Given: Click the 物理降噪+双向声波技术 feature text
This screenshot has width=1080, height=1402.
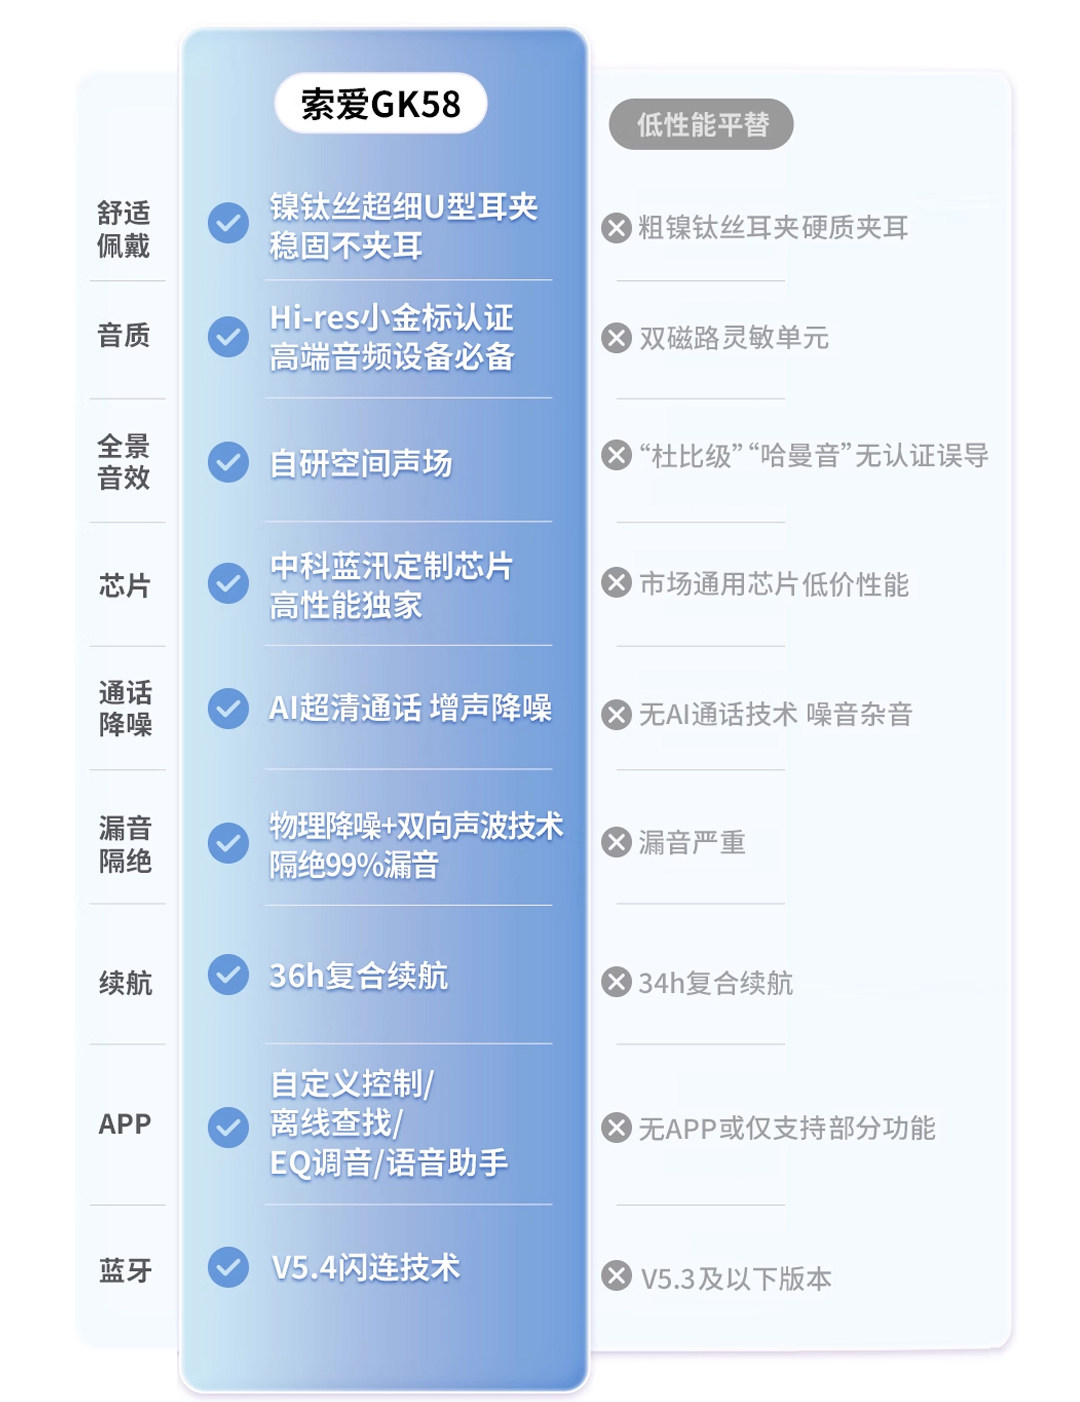Looking at the screenshot, I should (416, 826).
